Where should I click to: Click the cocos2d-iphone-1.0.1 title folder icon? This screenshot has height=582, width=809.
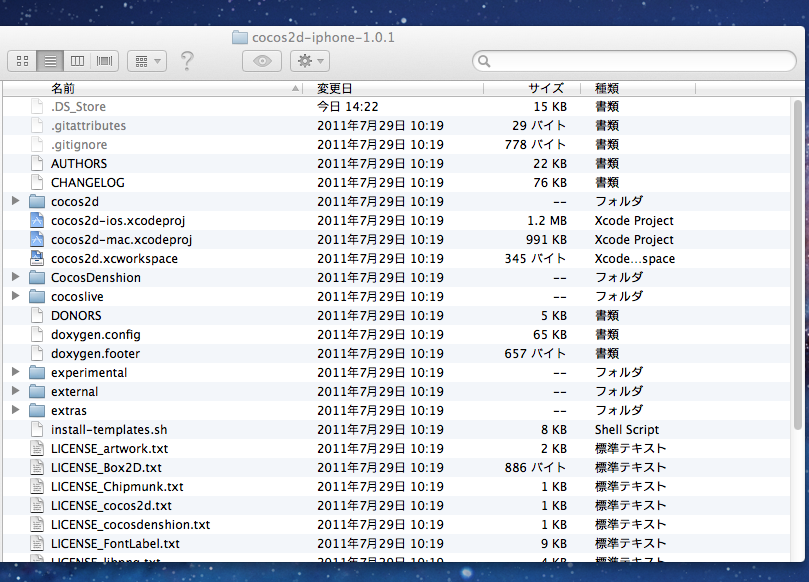point(240,37)
